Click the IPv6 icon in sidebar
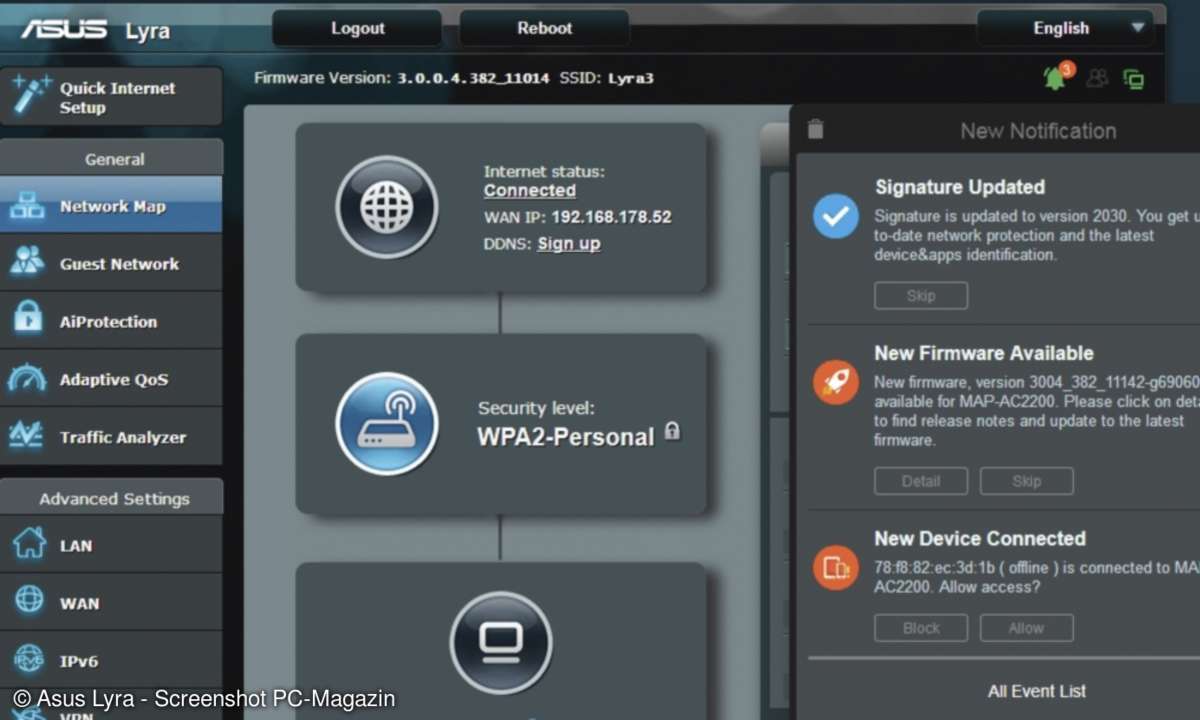This screenshot has height=720, width=1200. [29, 659]
